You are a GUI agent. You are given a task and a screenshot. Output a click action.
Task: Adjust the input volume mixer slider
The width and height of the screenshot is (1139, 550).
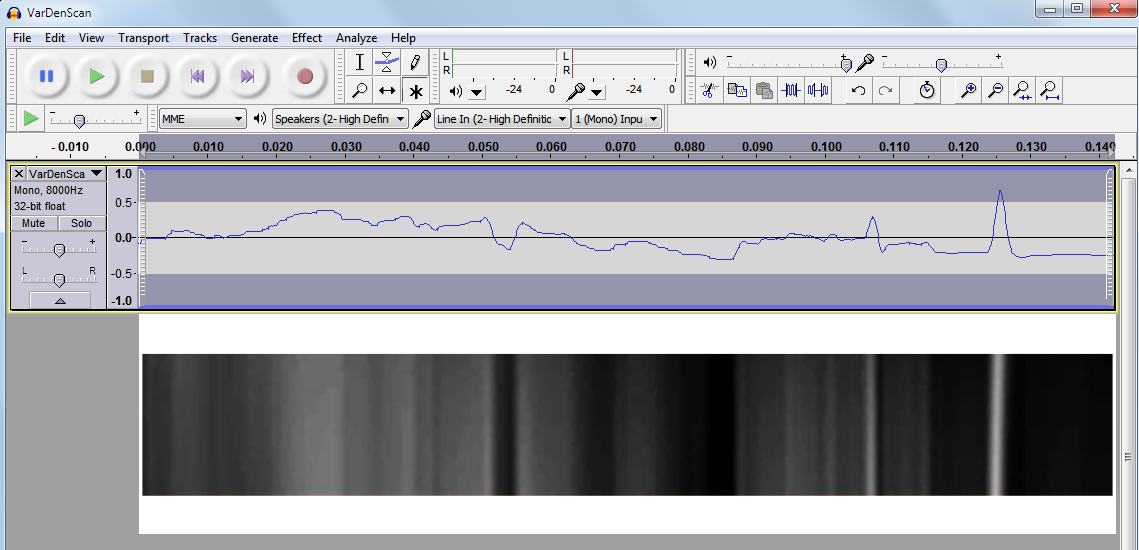tap(941, 65)
